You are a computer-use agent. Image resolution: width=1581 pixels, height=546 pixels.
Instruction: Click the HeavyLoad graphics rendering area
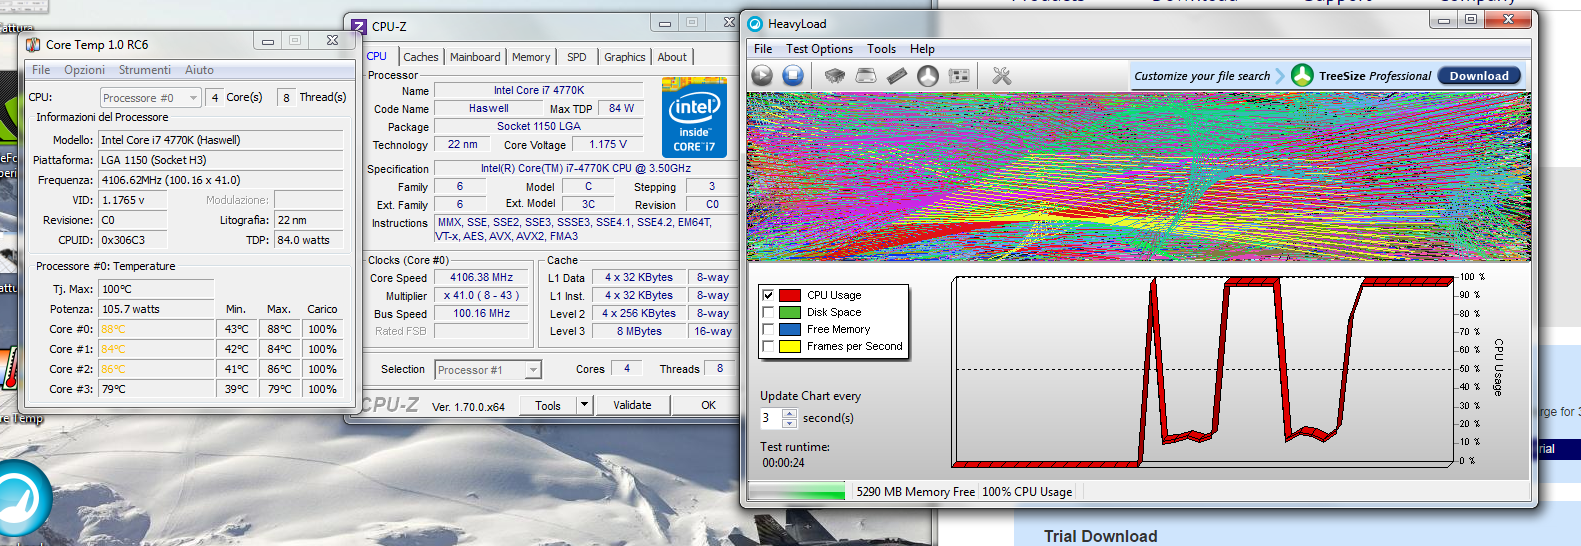(x=1139, y=177)
